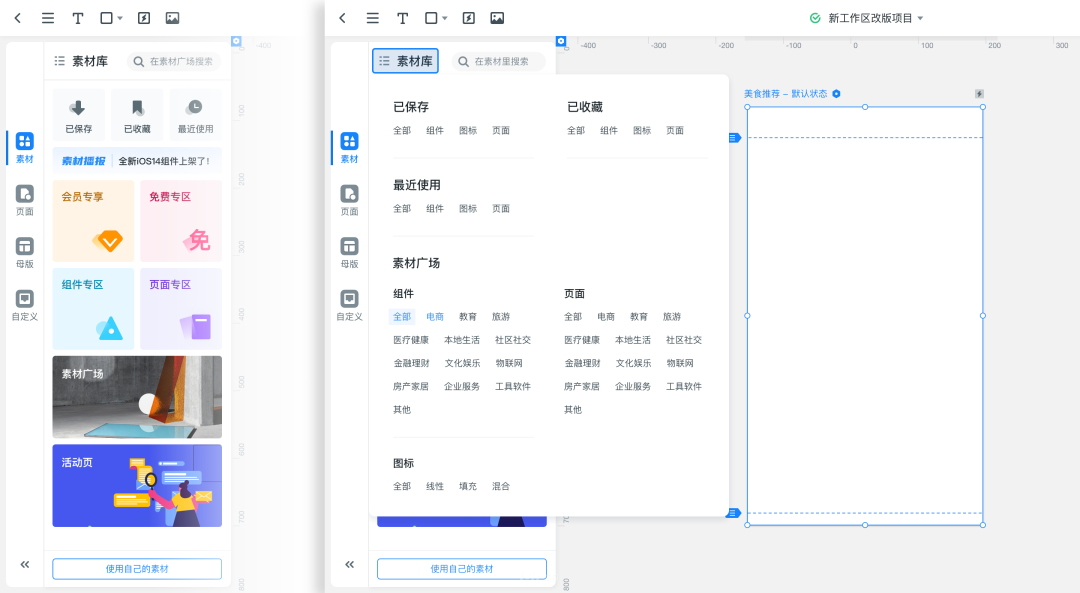The image size is (1080, 593).
Task: Click the blue ruler origin icon in right window
Action: (x=561, y=41)
